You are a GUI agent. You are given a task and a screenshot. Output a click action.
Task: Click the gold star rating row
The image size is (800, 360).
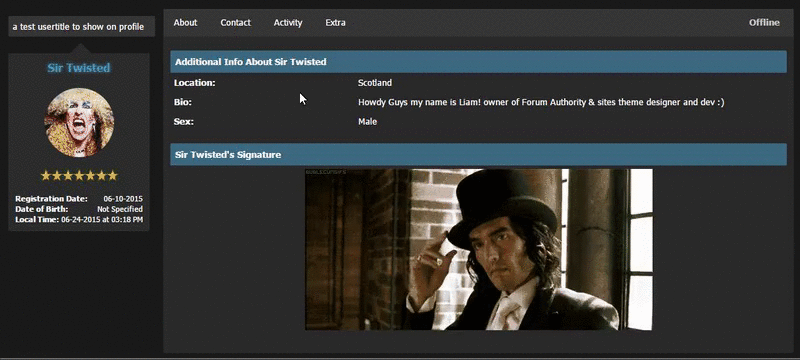(x=79, y=176)
